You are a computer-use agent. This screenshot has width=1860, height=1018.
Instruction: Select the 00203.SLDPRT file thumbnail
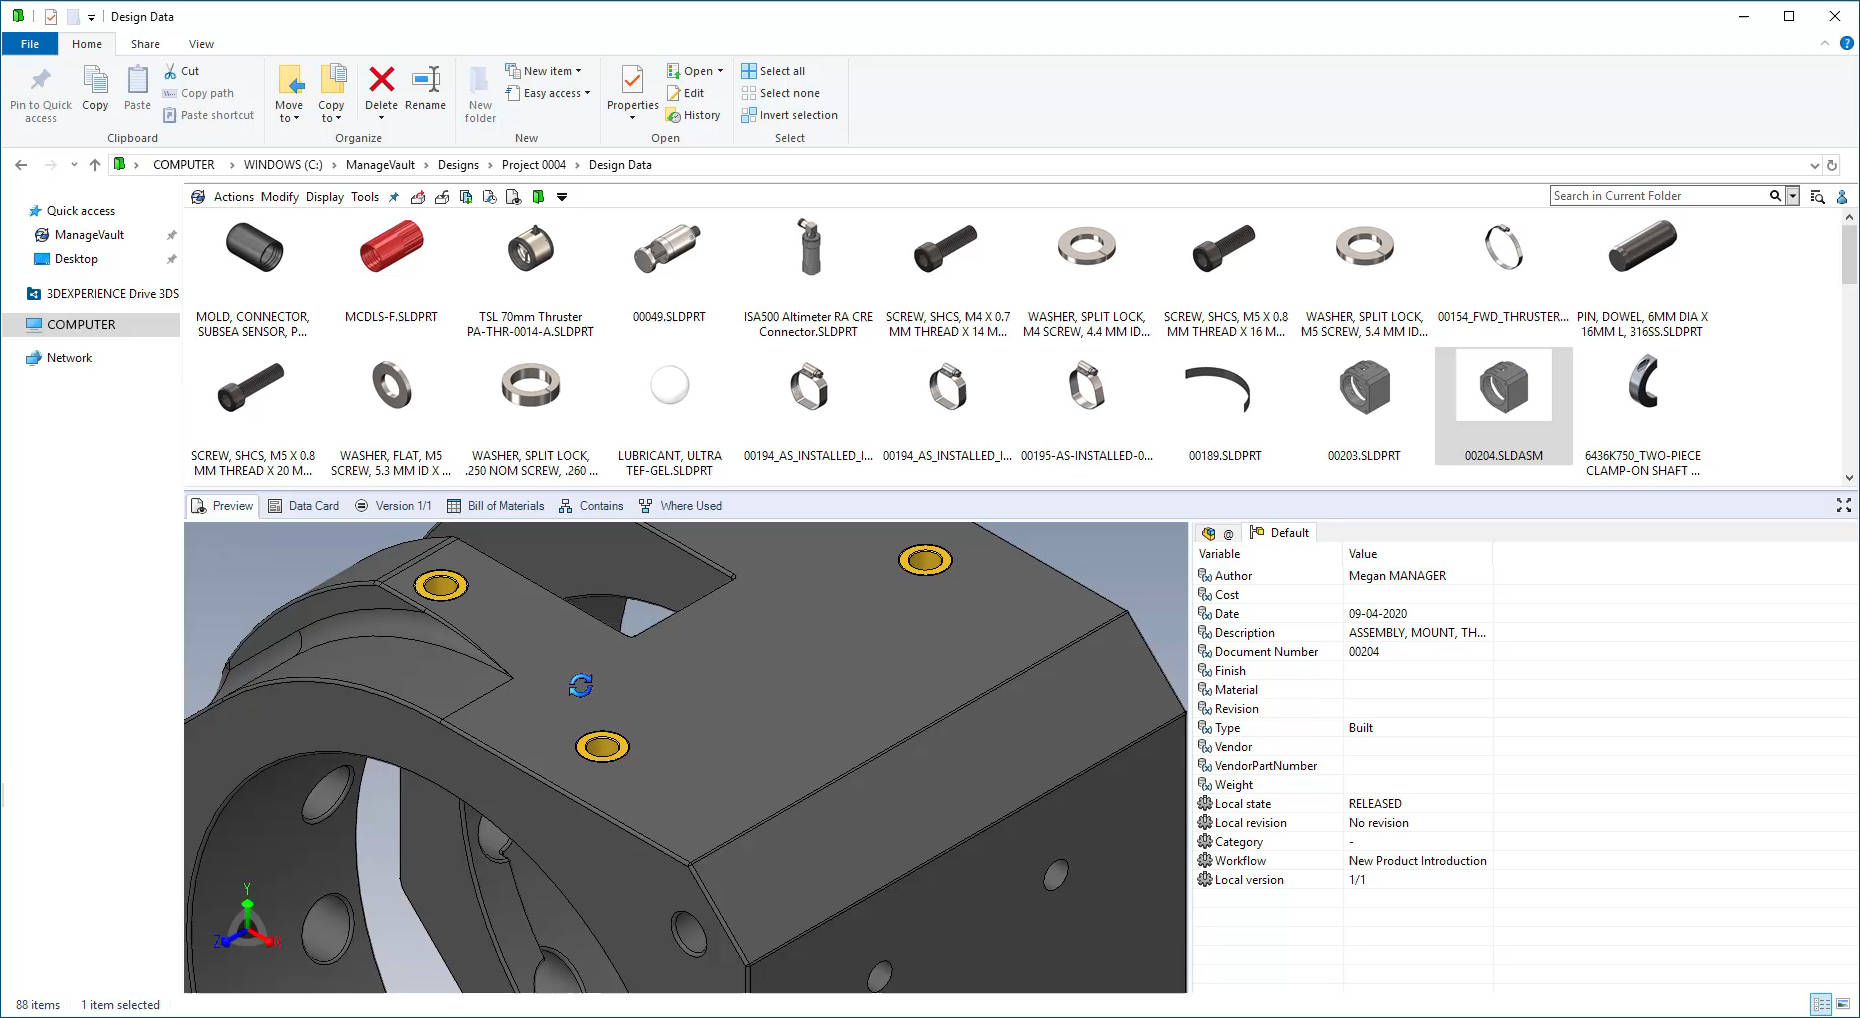click(1364, 387)
